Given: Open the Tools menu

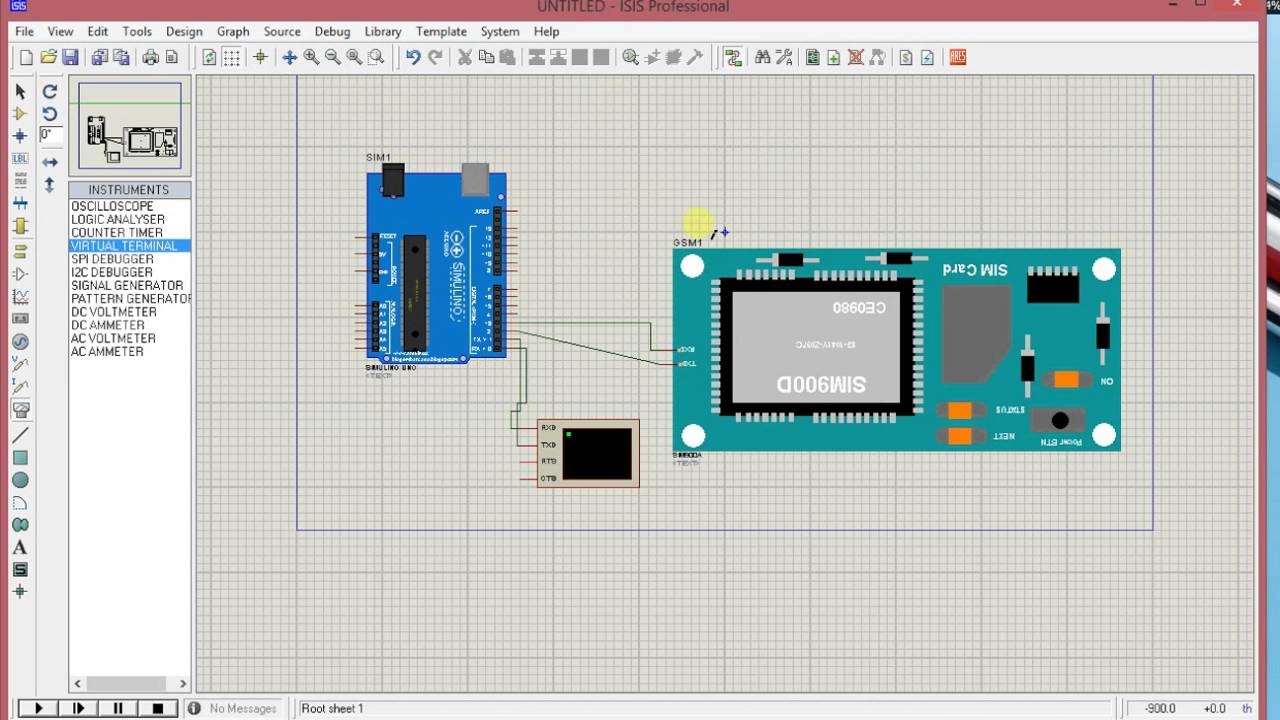Looking at the screenshot, I should point(137,31).
